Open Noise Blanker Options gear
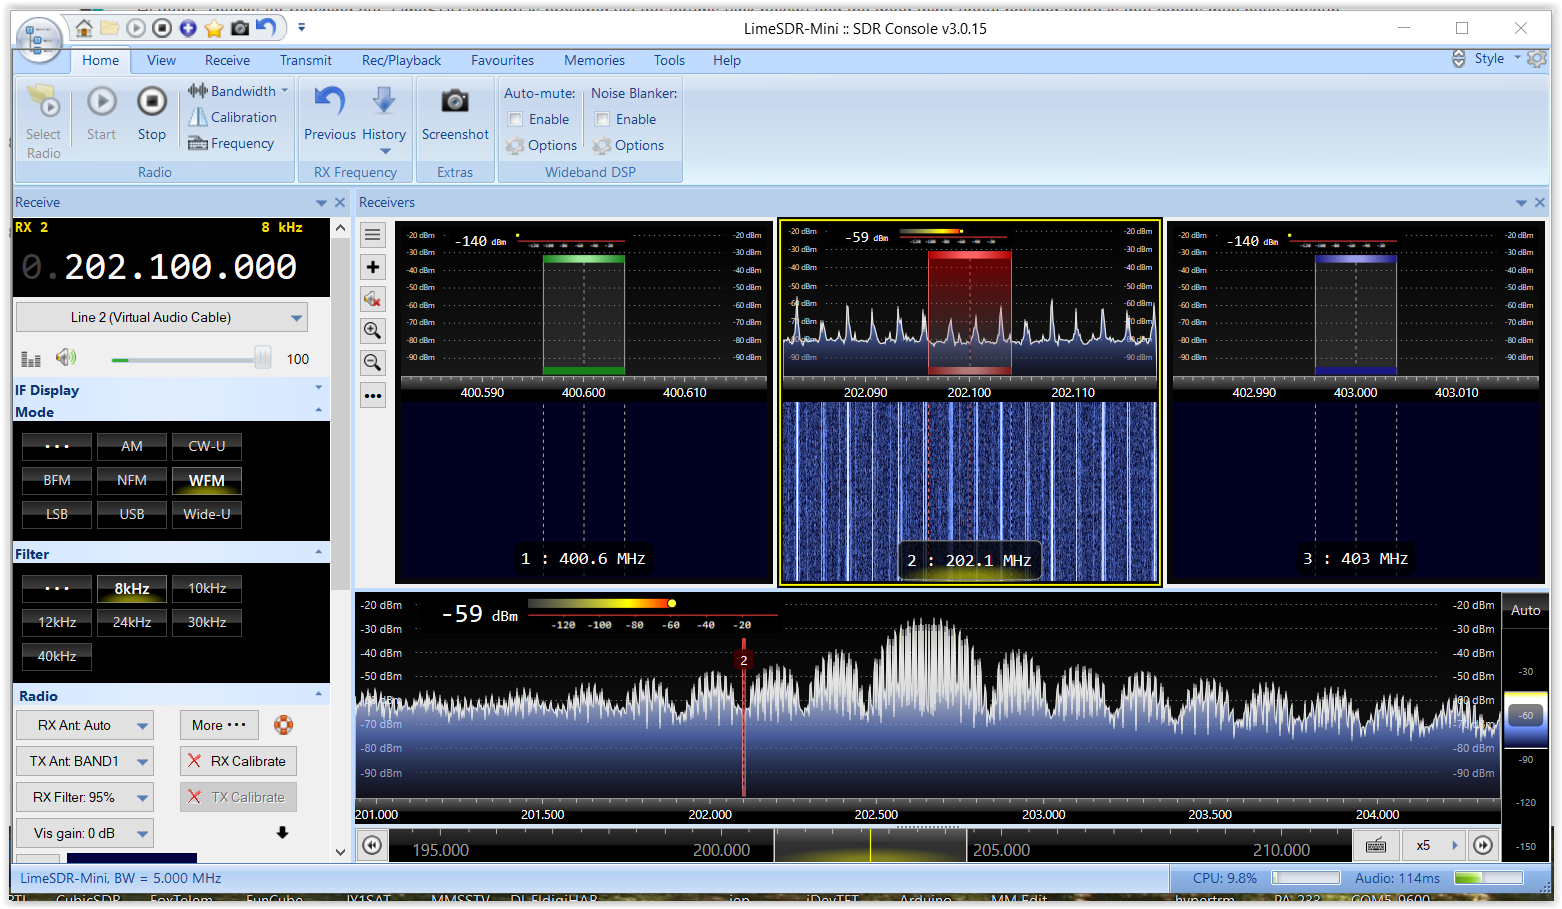Viewport: 1562px width, 909px height. coord(628,145)
